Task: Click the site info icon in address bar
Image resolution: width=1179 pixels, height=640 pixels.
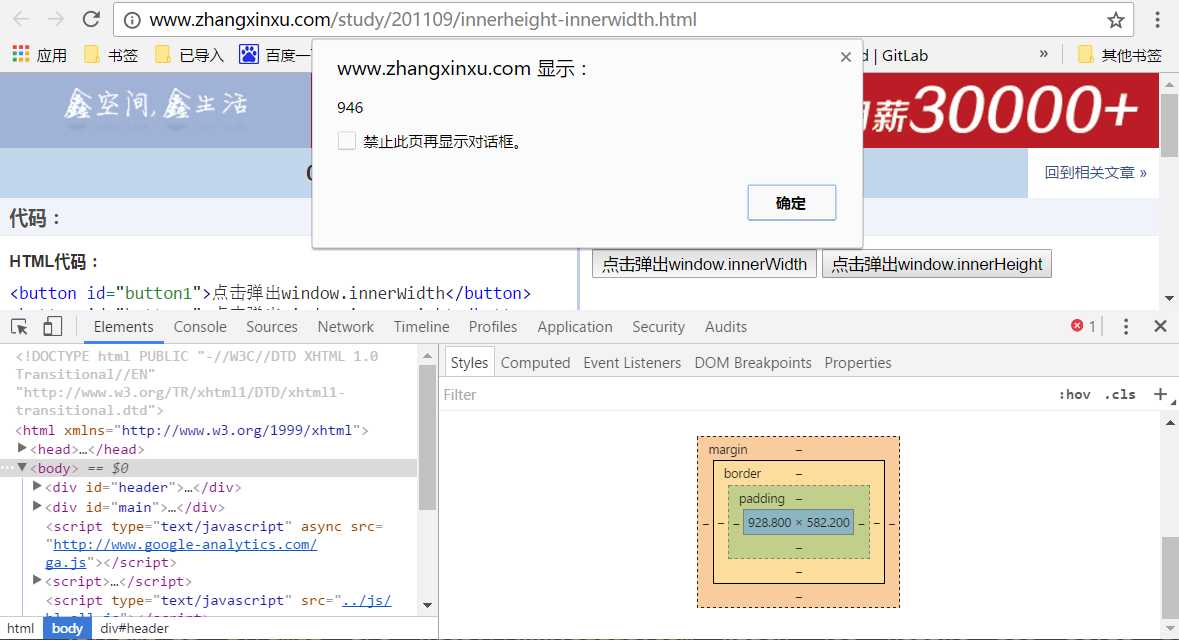Action: click(x=132, y=20)
